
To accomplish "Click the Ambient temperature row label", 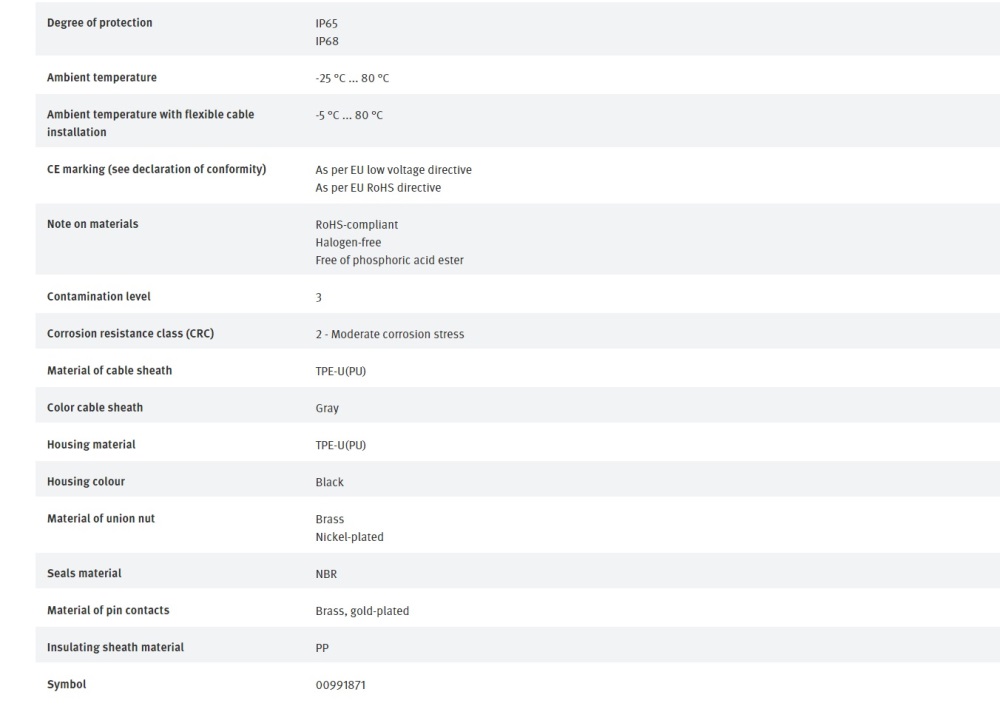I will 102,78.
